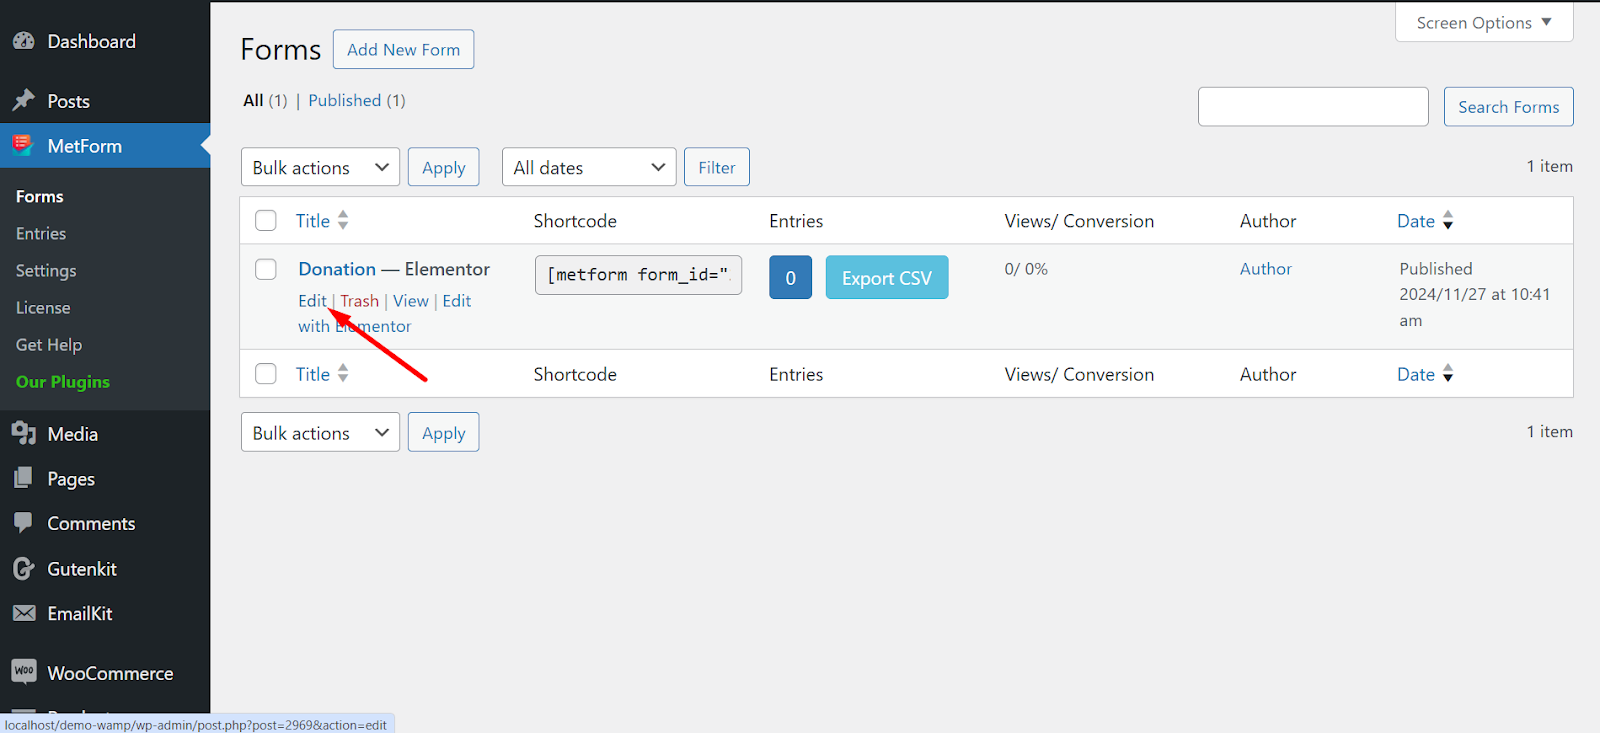Click the Published 2024/11/27 date text
The width and height of the screenshot is (1600, 733).
[1475, 294]
